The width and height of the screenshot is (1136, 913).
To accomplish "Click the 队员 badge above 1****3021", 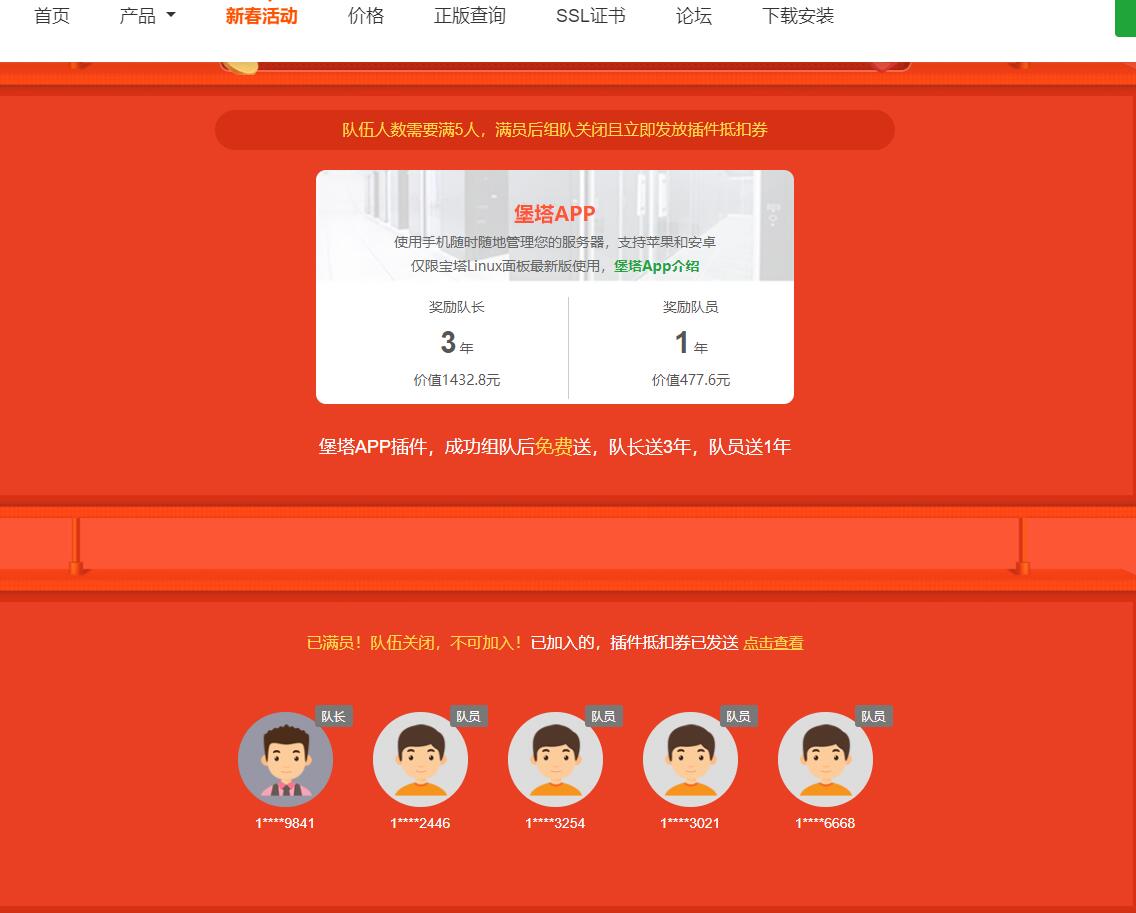I will (x=738, y=716).
